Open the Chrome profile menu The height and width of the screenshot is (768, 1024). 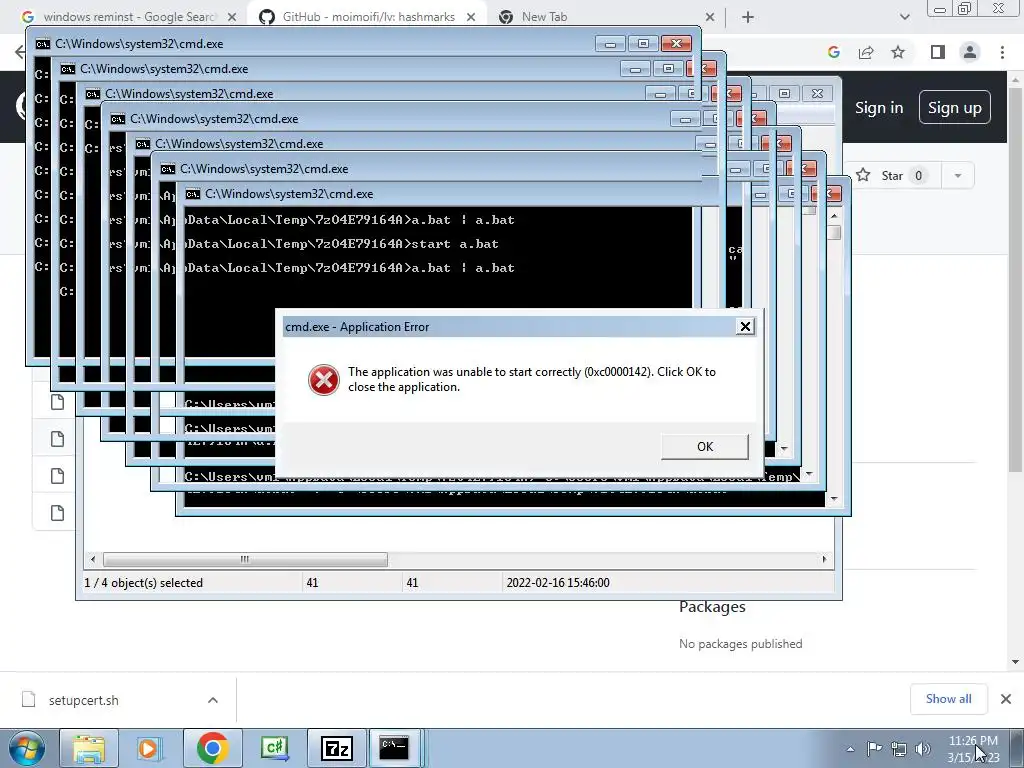point(970,52)
